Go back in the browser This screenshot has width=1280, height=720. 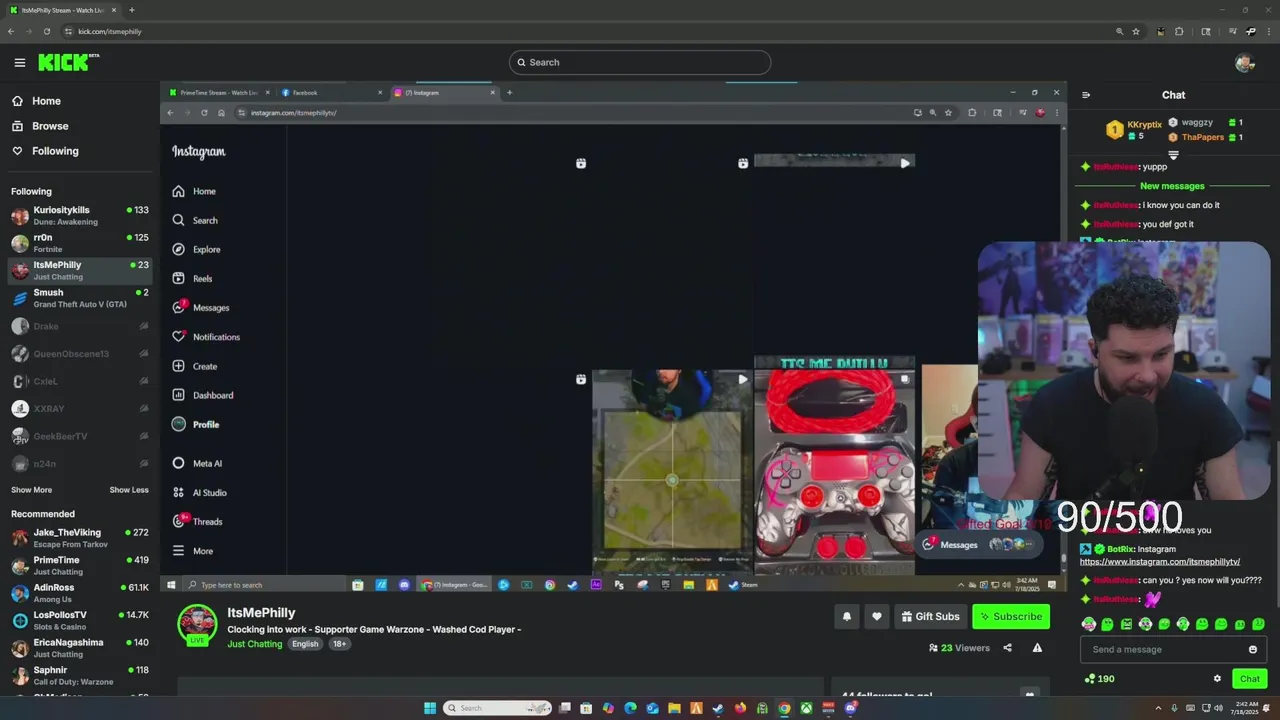point(11,31)
